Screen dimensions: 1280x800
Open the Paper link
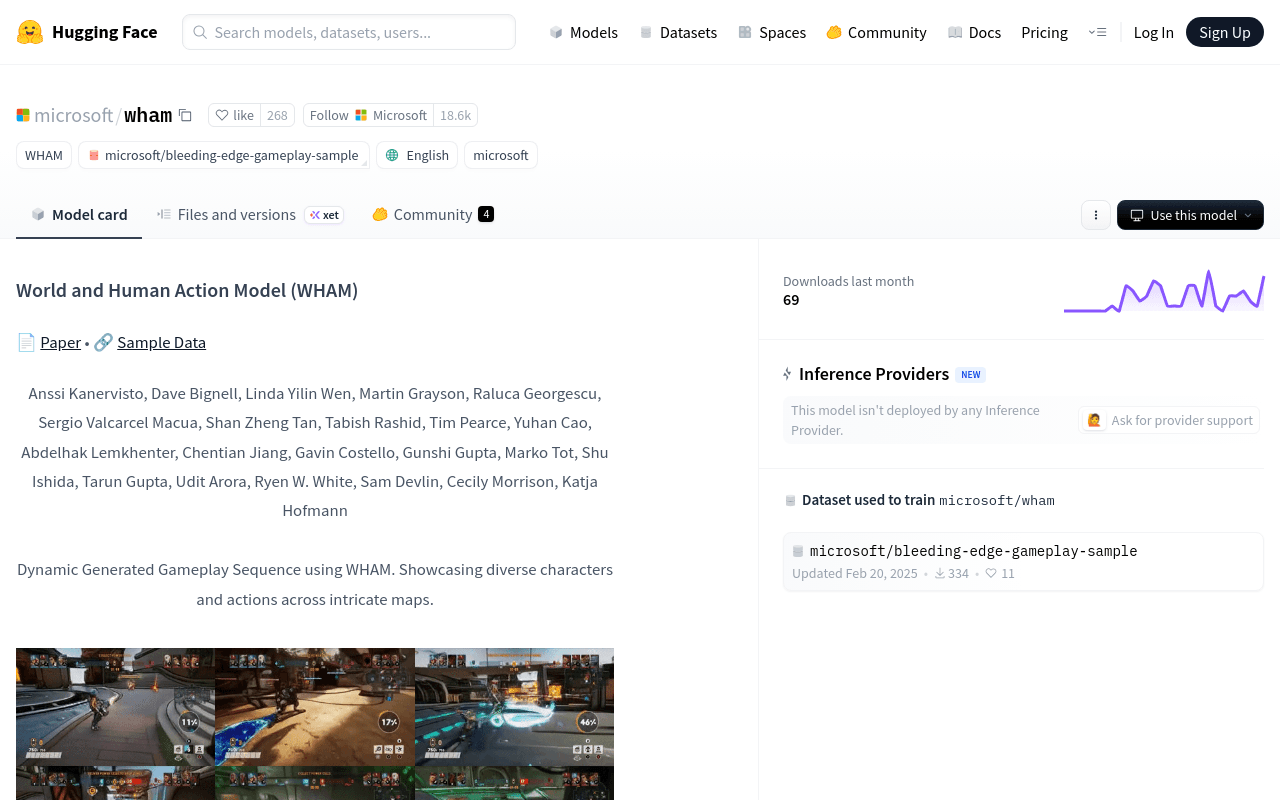coord(61,342)
